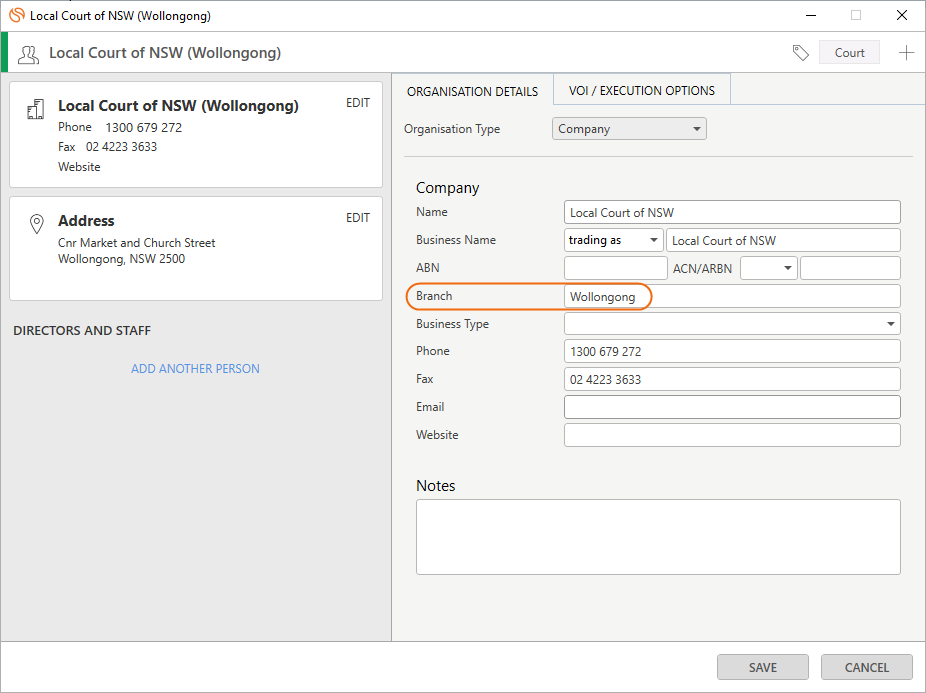Click the Fax field in Company form
Screen dimensions: 926x693
732,379
